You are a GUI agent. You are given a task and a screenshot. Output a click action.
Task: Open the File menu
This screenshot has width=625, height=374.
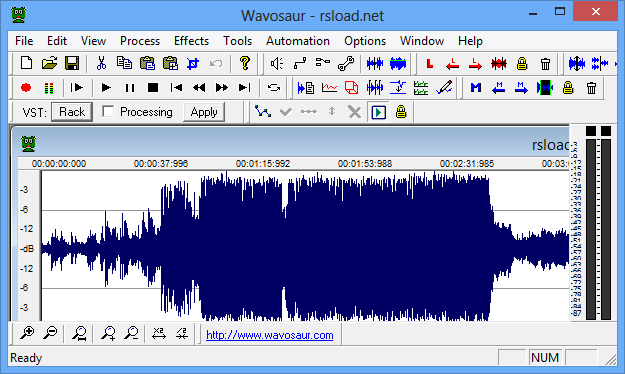(x=24, y=41)
